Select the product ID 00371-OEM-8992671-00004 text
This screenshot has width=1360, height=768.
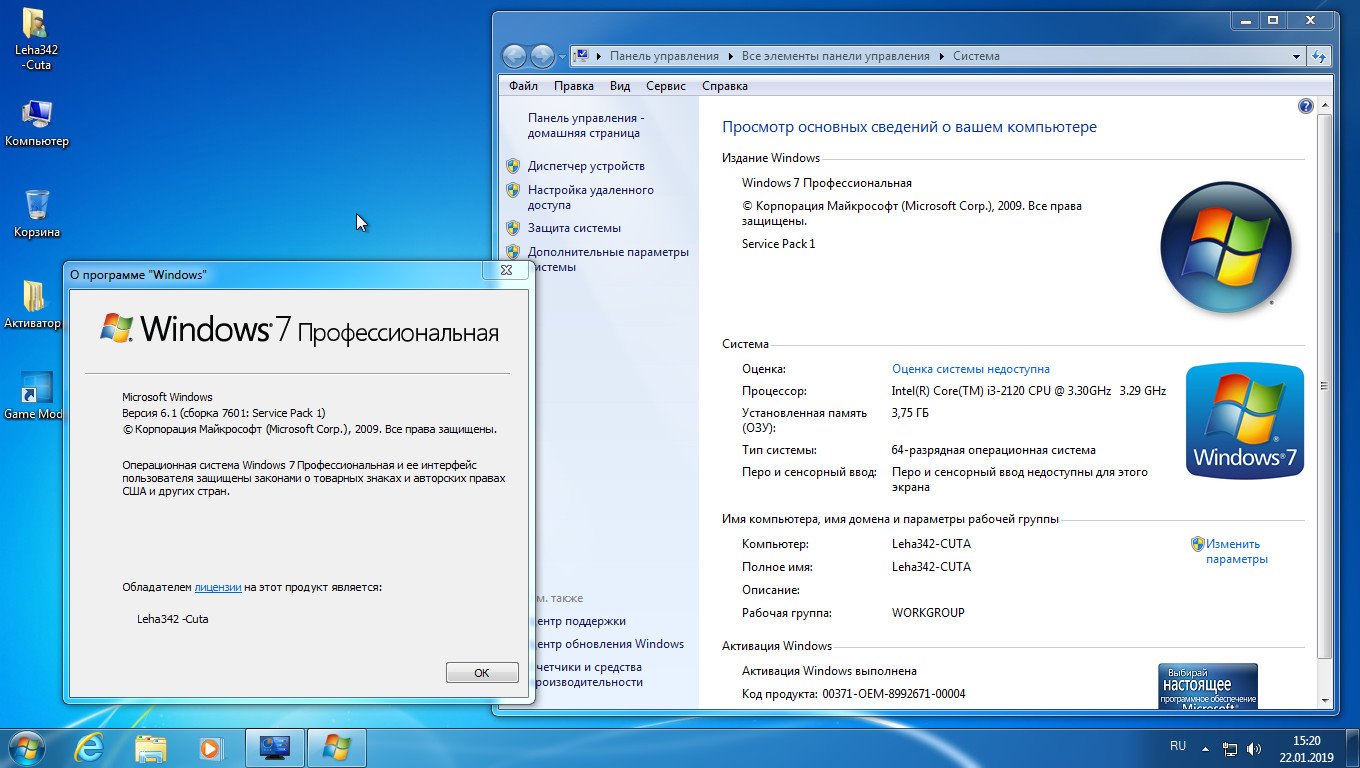[894, 694]
